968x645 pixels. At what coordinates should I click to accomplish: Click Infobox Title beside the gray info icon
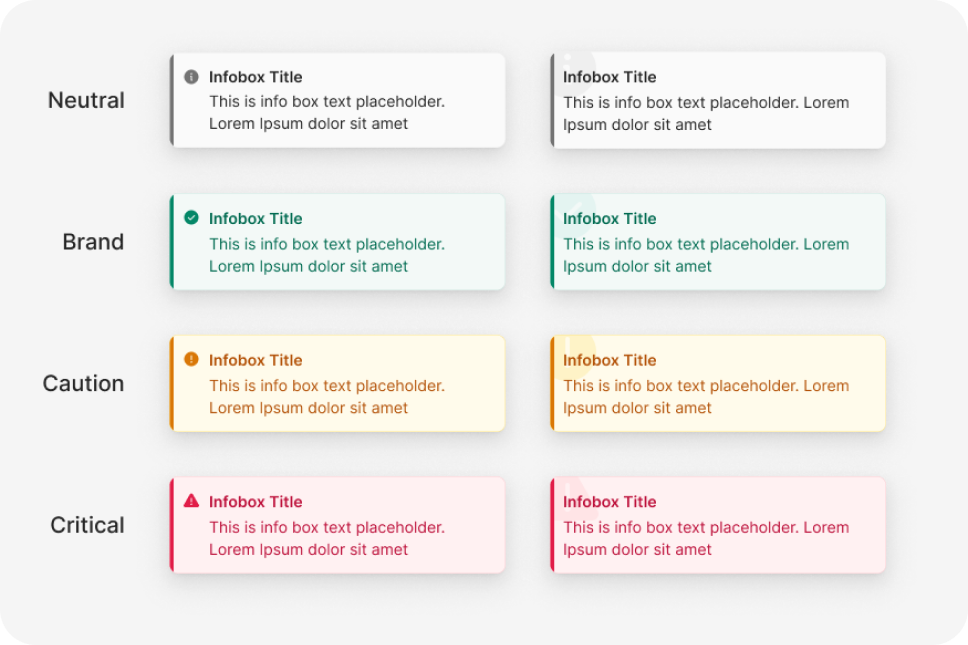255,77
